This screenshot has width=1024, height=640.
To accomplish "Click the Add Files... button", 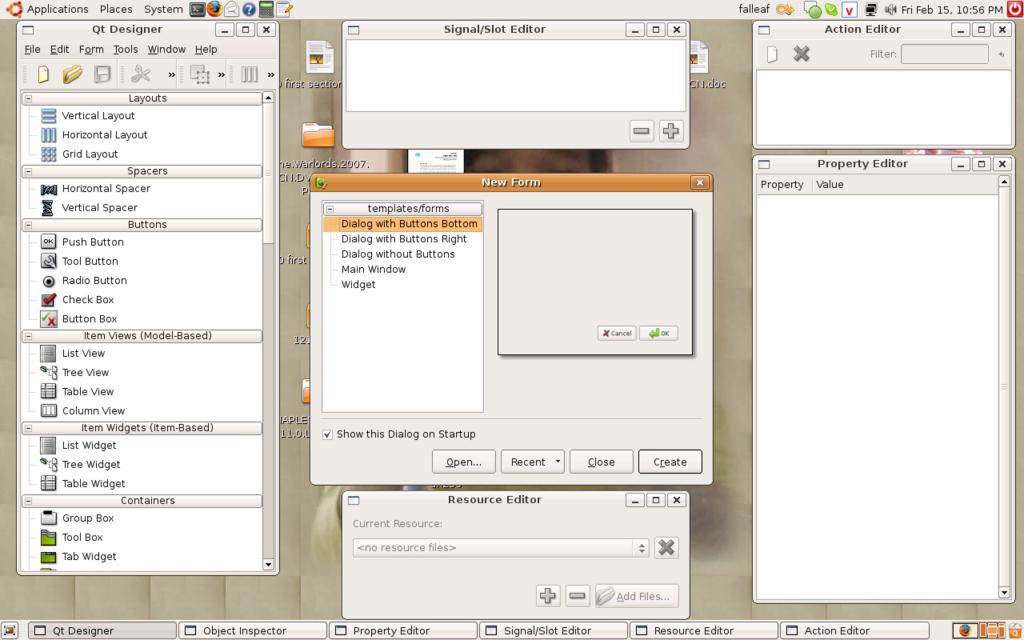I will tap(637, 596).
